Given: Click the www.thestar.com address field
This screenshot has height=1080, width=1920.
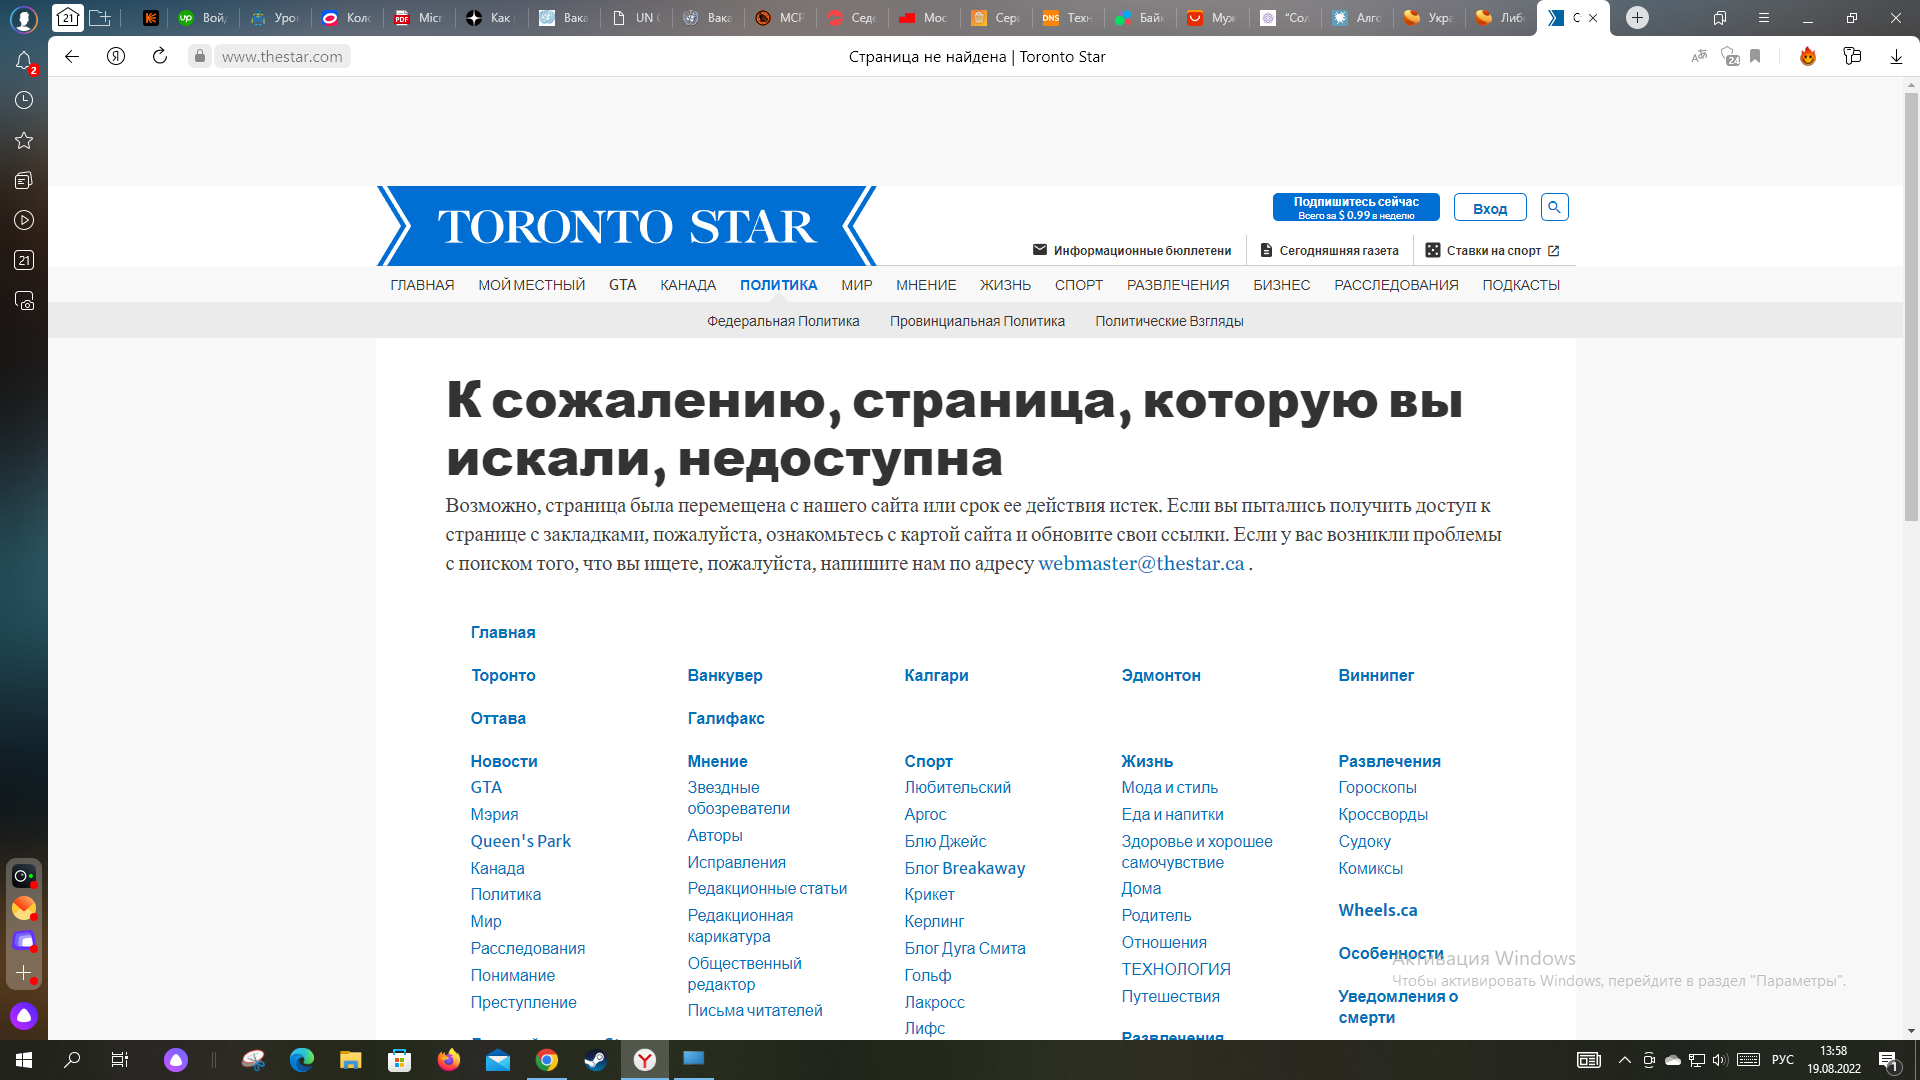Looking at the screenshot, I should coord(282,57).
